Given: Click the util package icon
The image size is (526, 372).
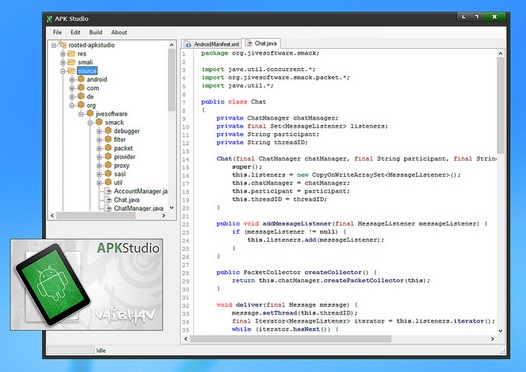Looking at the screenshot, I should (108, 182).
